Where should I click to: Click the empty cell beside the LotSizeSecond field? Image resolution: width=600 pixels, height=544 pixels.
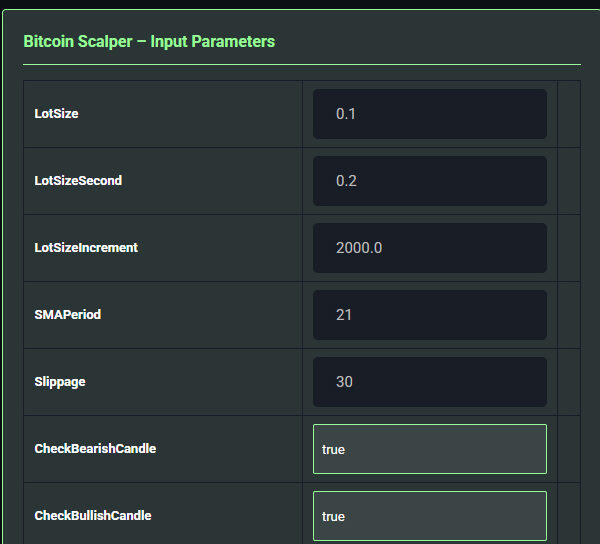[568, 181]
